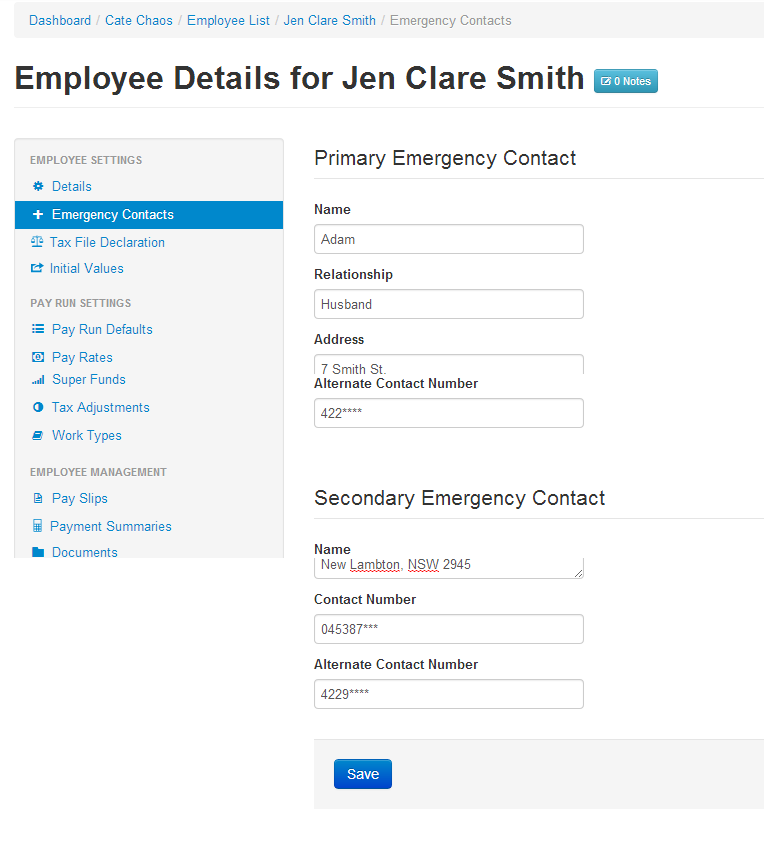The height and width of the screenshot is (863, 764).
Task: Click the list icon beside Pay Run Defaults
Action: click(38, 329)
